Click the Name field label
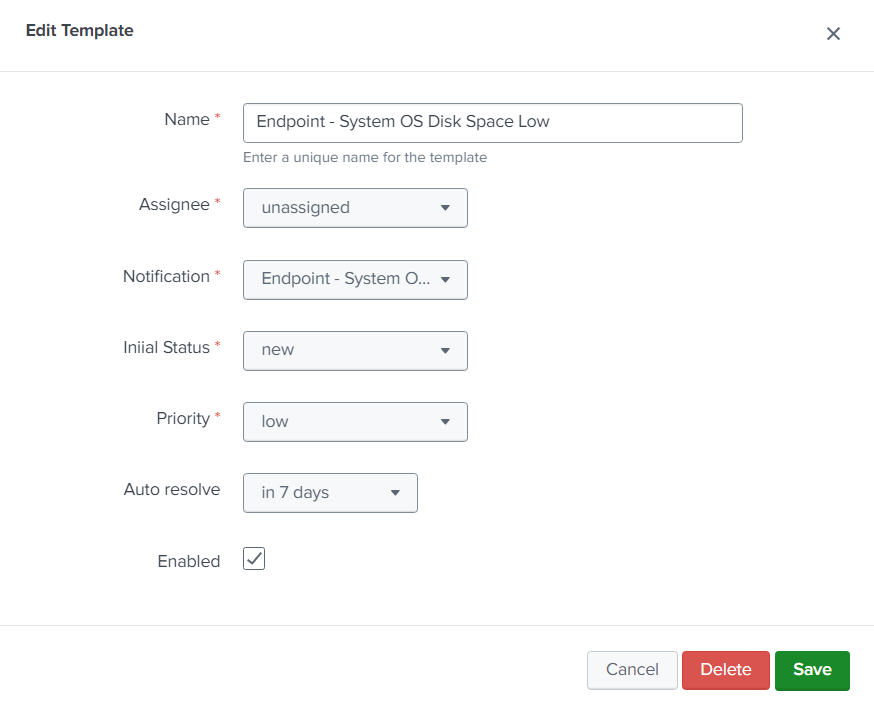Screen dimensions: 874x710 [x=187, y=119]
